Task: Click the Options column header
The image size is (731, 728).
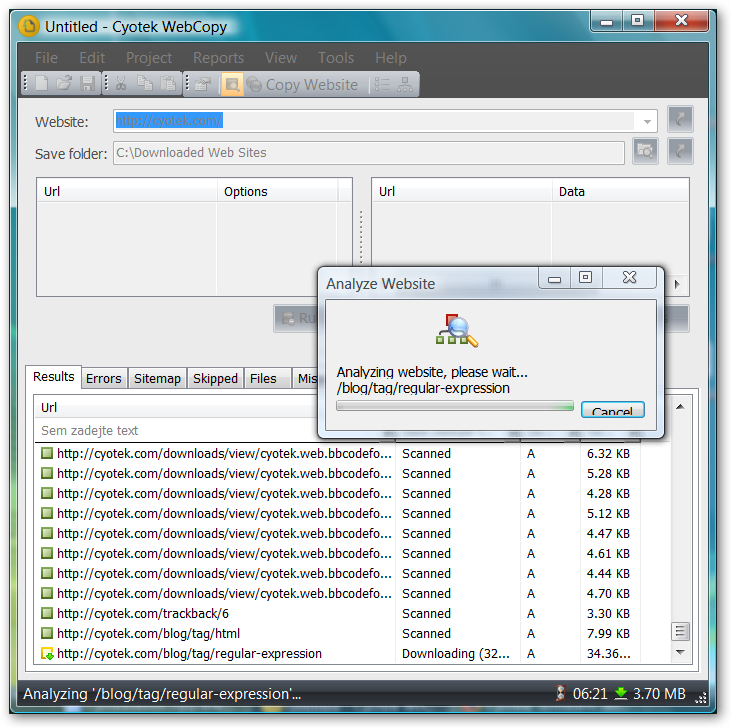Action: [277, 192]
